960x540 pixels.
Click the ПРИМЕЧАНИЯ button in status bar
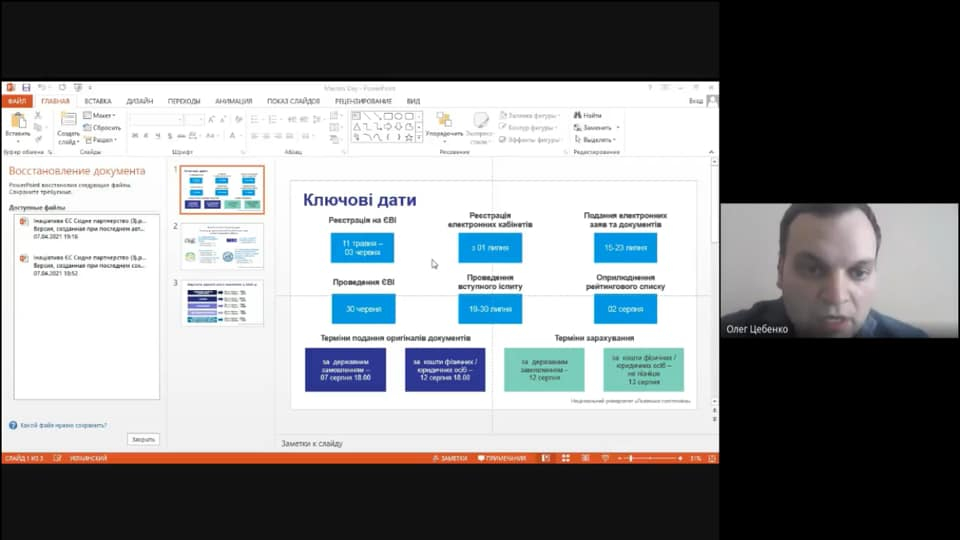pyautogui.click(x=502, y=458)
